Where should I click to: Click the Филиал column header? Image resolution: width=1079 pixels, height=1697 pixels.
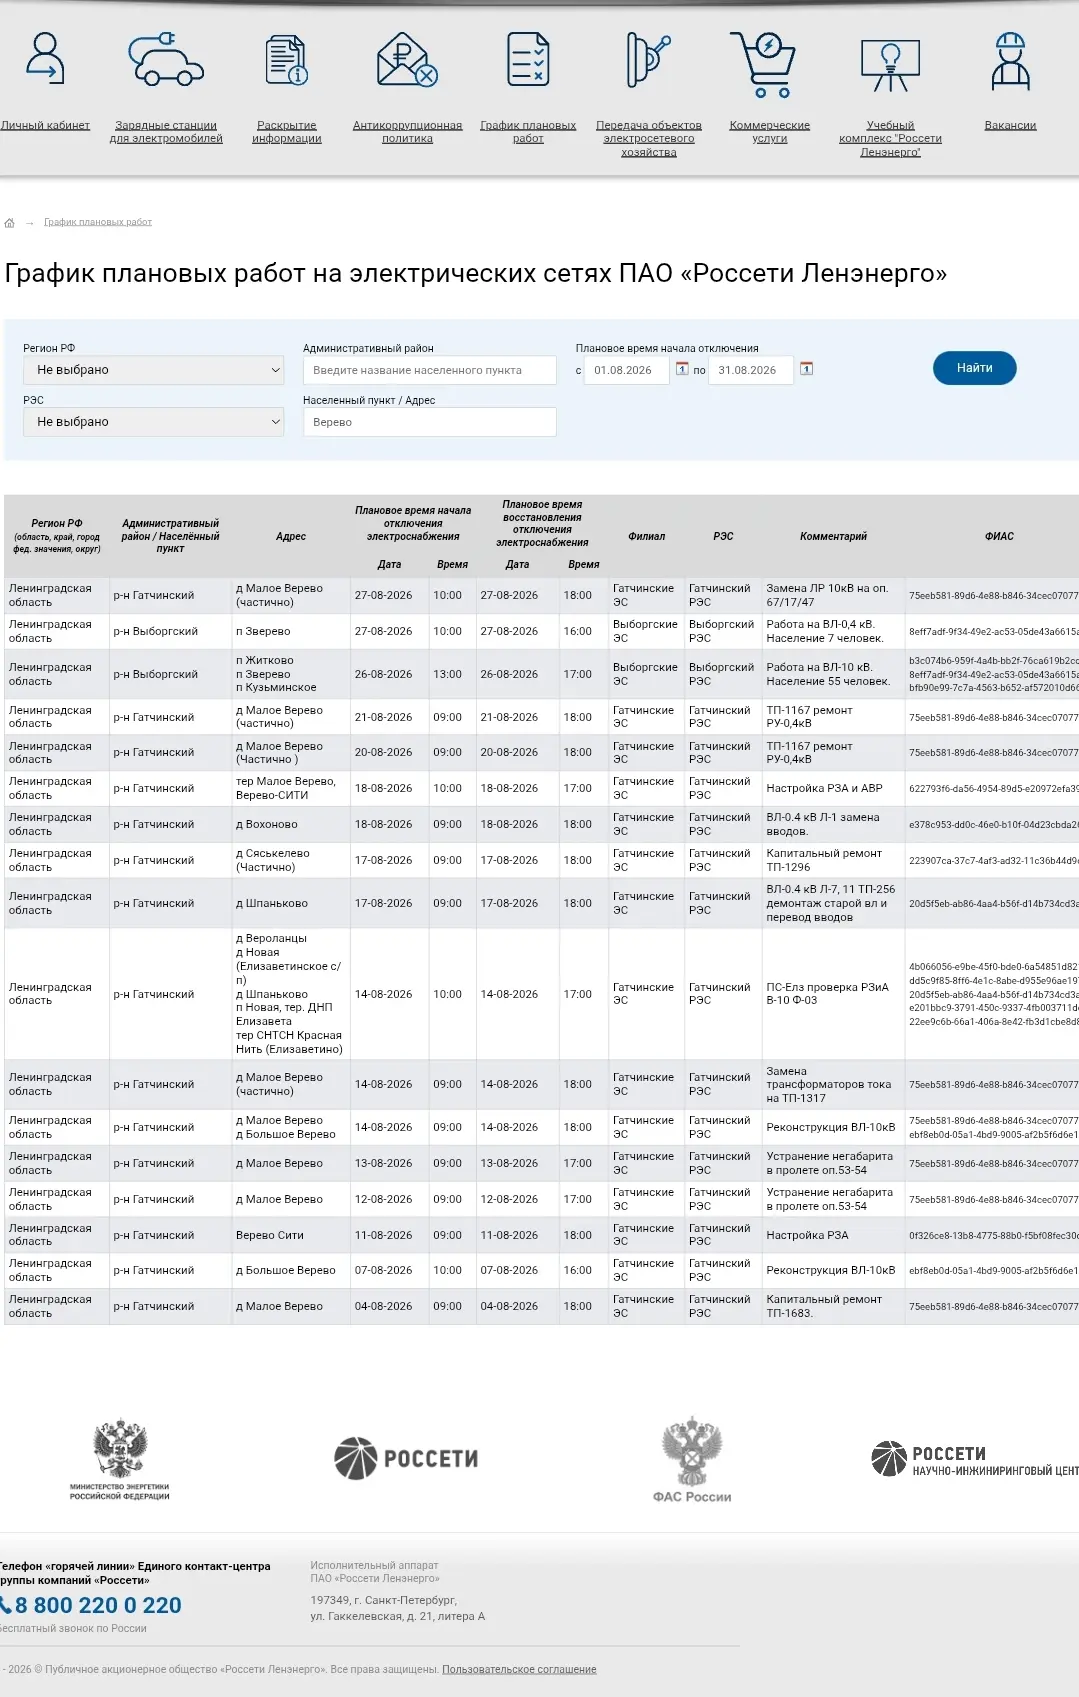tap(646, 537)
